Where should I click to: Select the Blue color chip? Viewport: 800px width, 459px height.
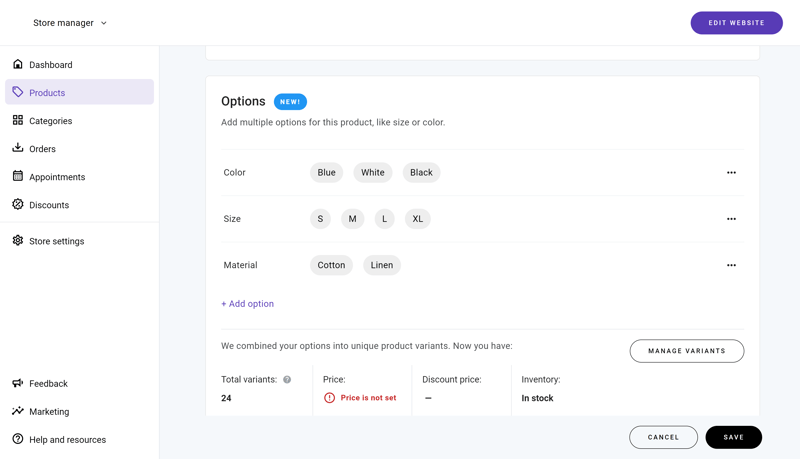(327, 172)
